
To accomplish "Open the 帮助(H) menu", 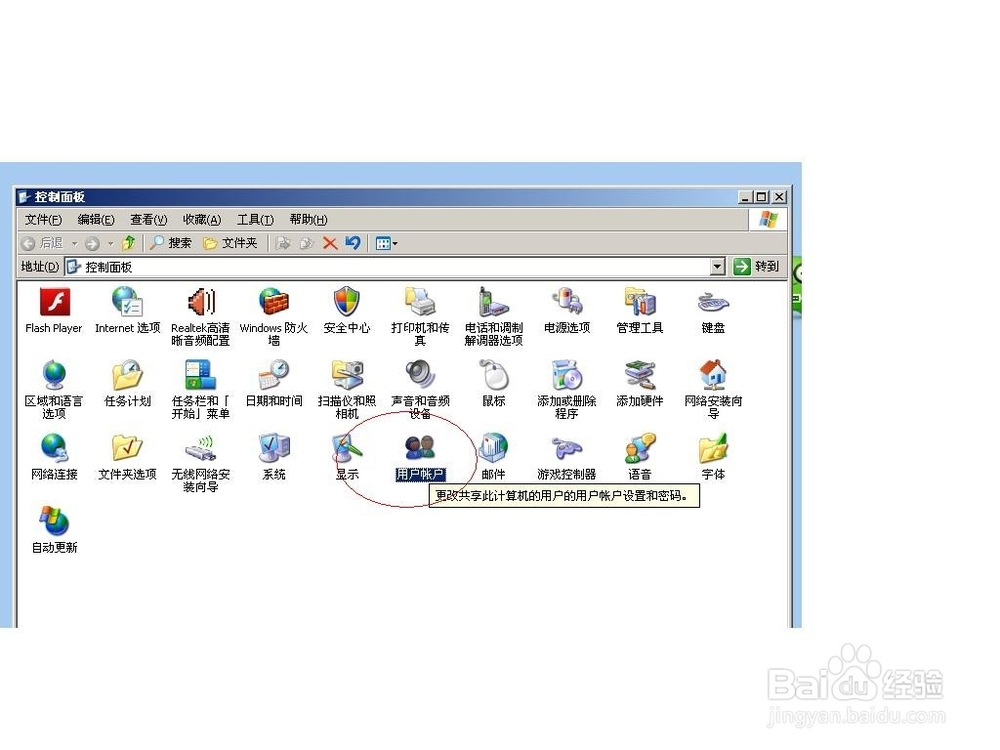I will [x=308, y=220].
